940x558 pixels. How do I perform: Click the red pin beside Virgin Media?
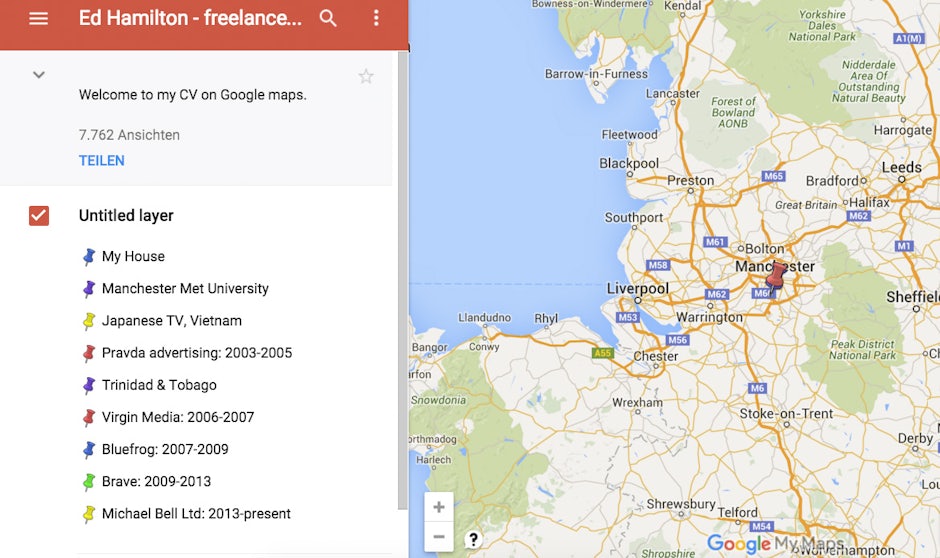tap(89, 417)
